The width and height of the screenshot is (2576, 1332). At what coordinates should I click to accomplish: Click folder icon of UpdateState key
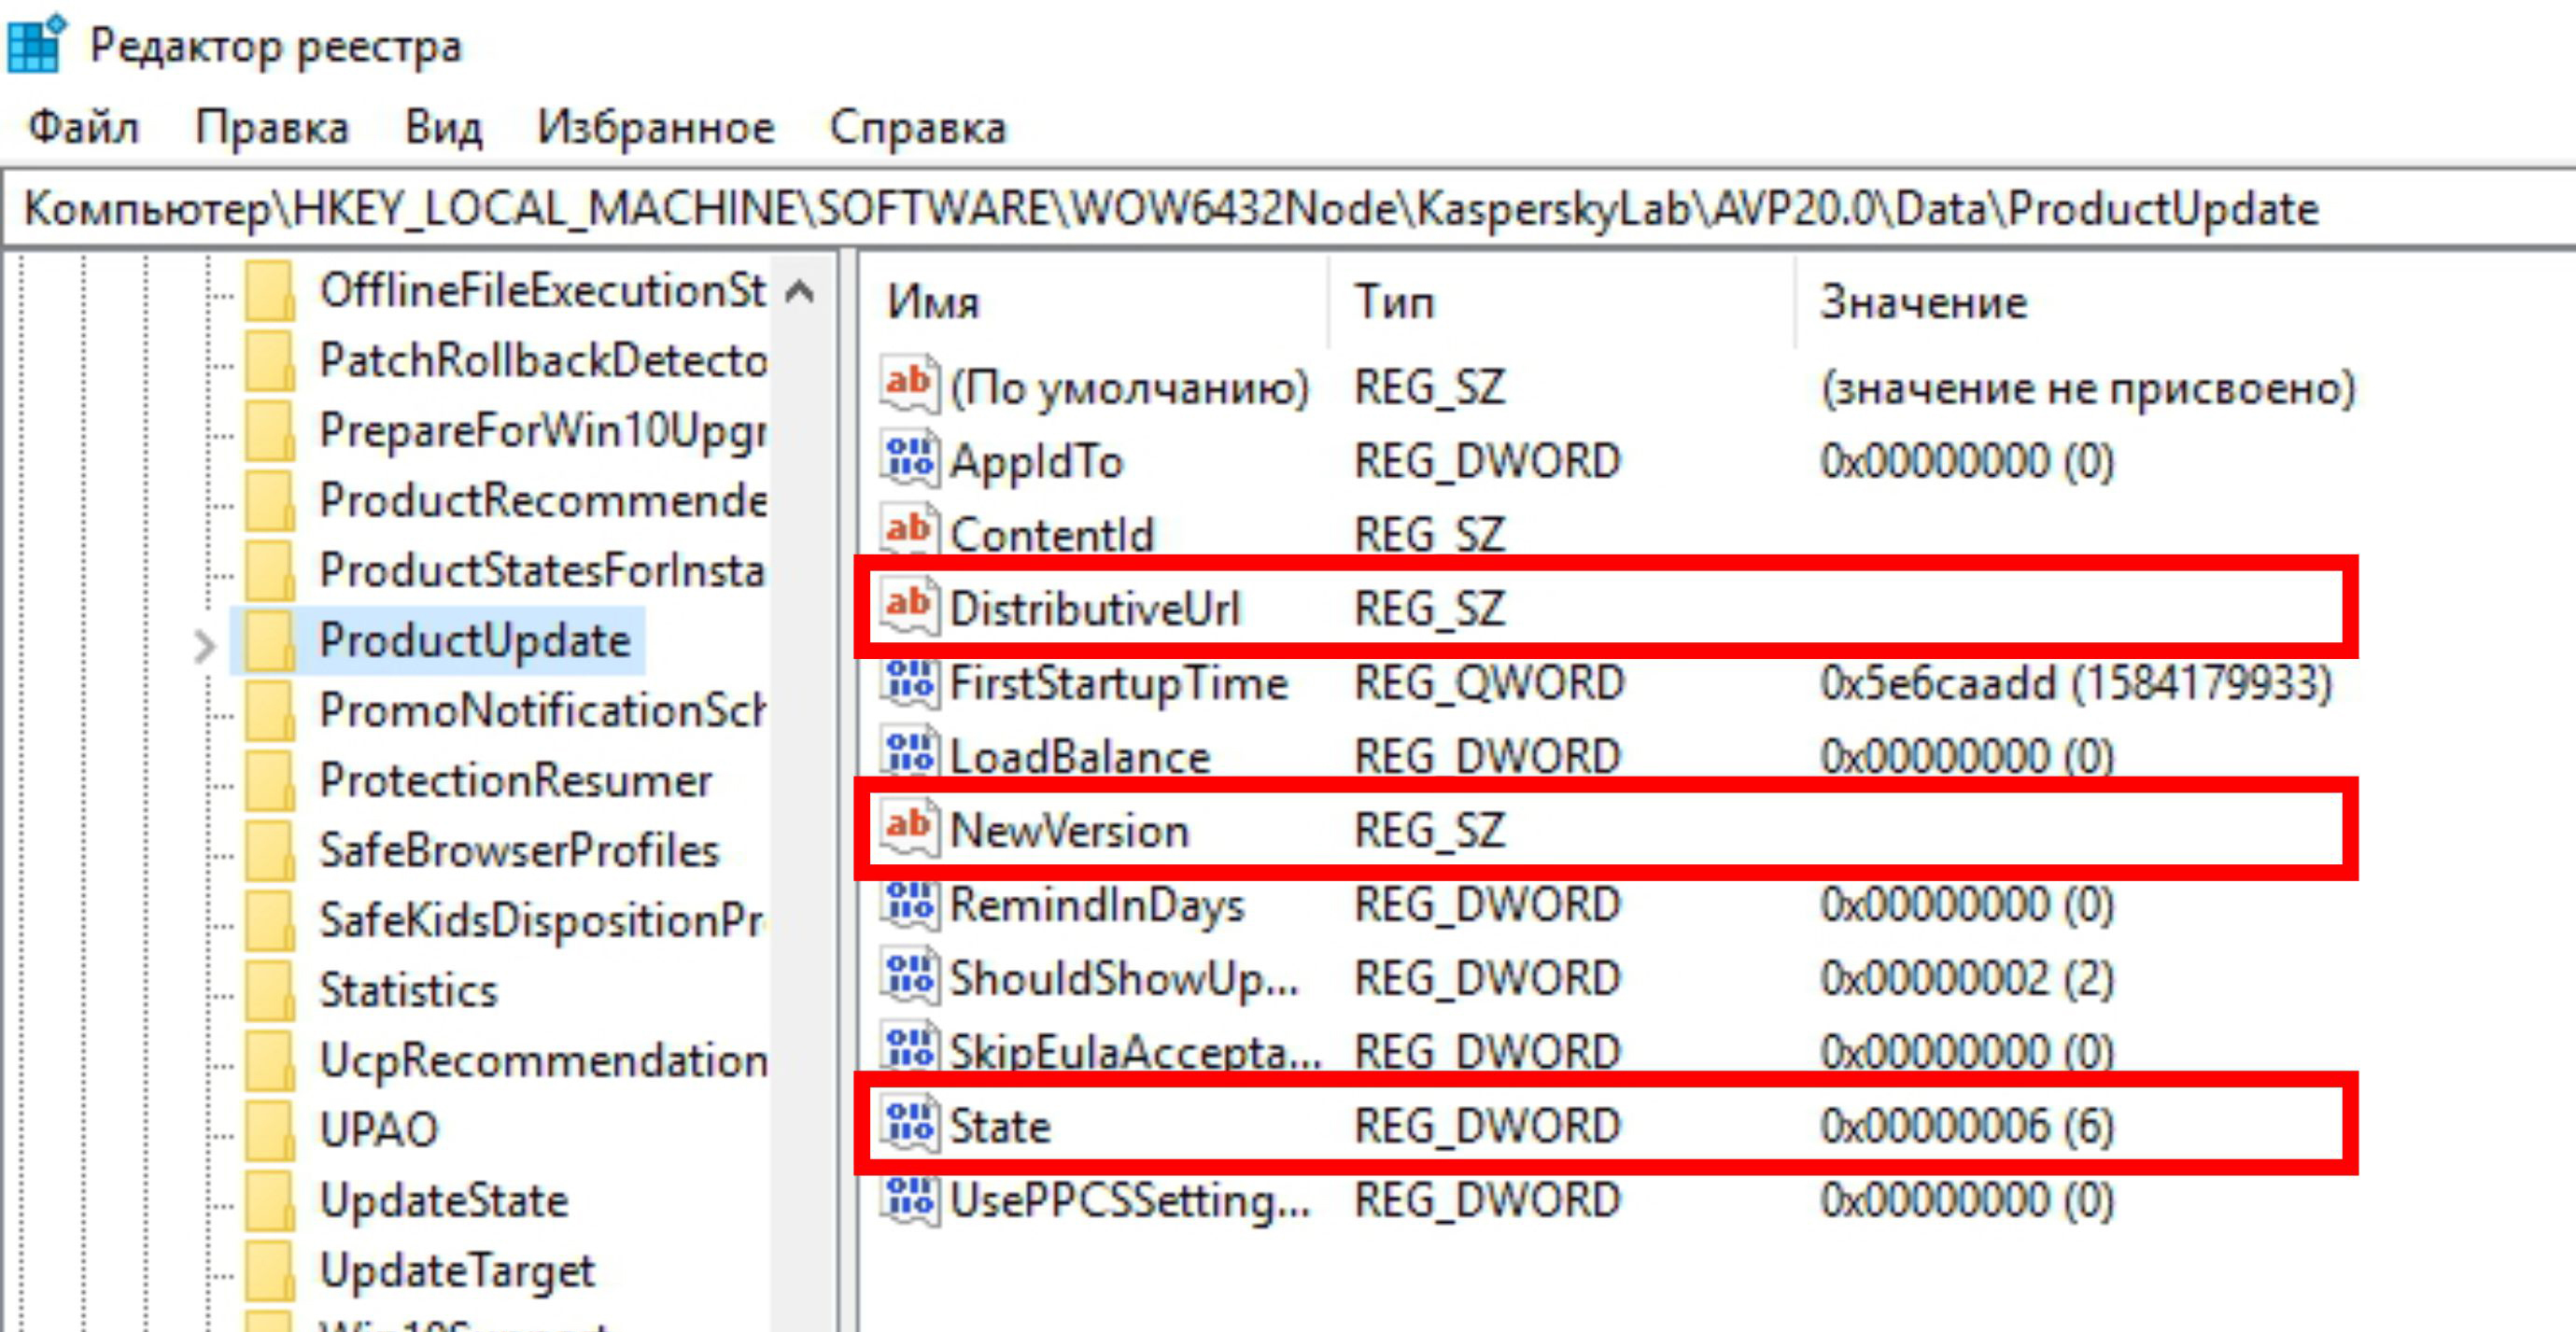pyautogui.click(x=270, y=1201)
